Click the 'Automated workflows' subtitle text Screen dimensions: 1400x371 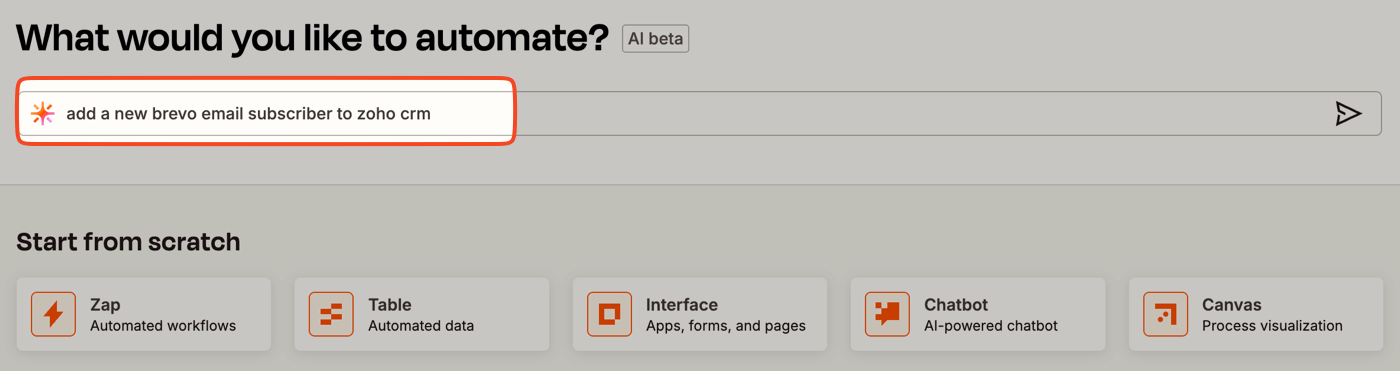pos(163,326)
